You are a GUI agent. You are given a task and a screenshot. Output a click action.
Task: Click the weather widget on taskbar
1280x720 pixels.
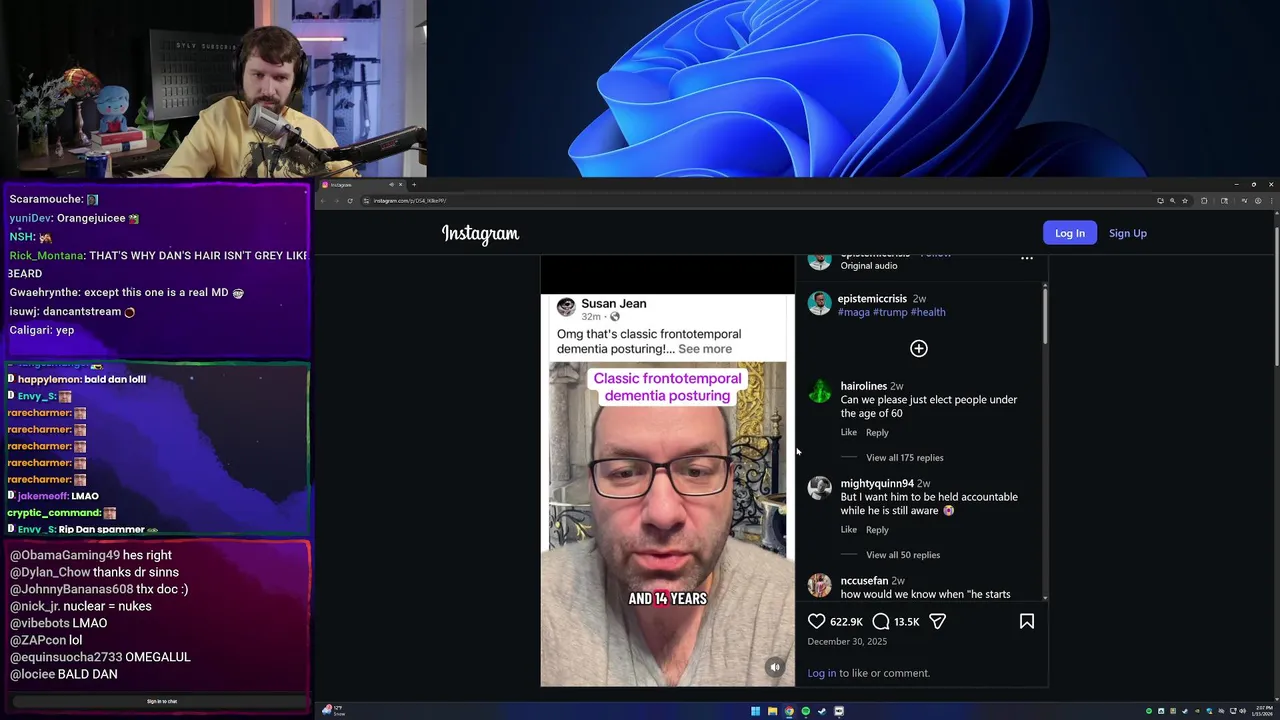tap(333, 710)
